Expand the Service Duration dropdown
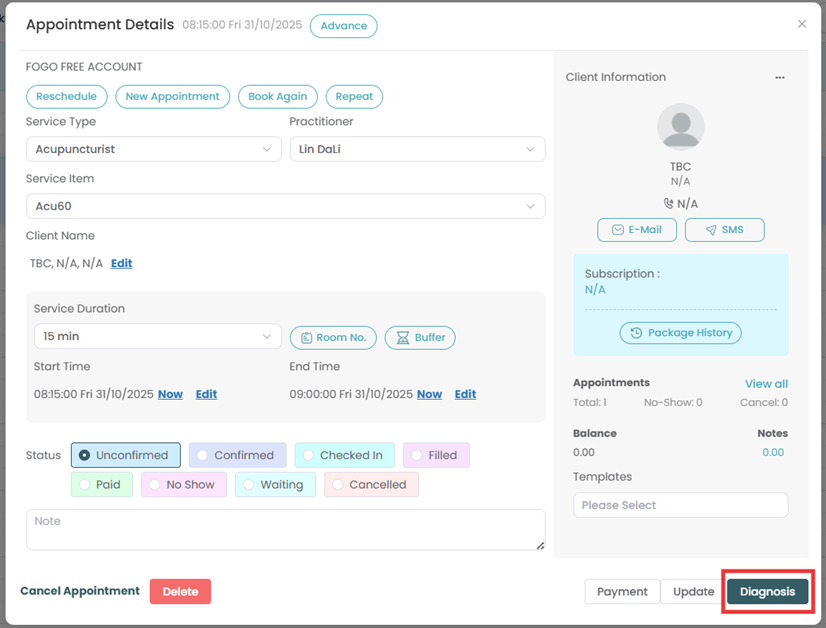Image resolution: width=826 pixels, height=628 pixels. click(x=157, y=337)
